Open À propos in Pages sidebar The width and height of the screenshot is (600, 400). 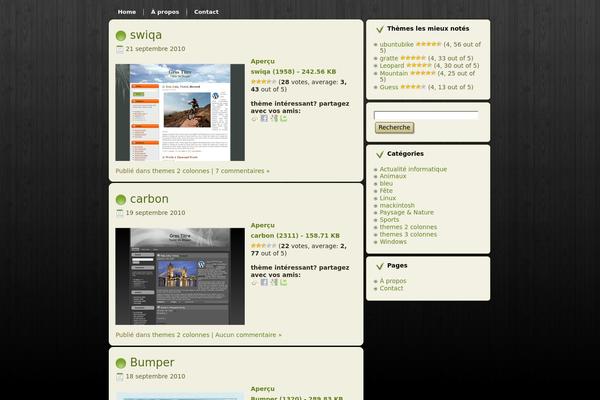(x=393, y=281)
